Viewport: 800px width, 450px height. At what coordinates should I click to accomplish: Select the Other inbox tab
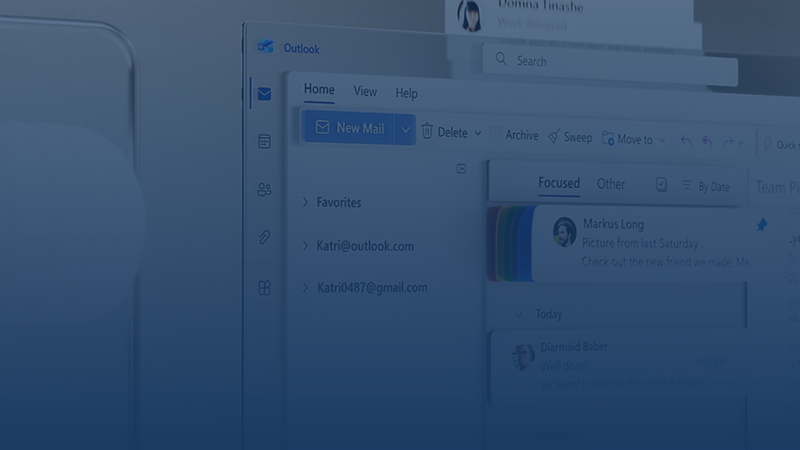coord(611,184)
